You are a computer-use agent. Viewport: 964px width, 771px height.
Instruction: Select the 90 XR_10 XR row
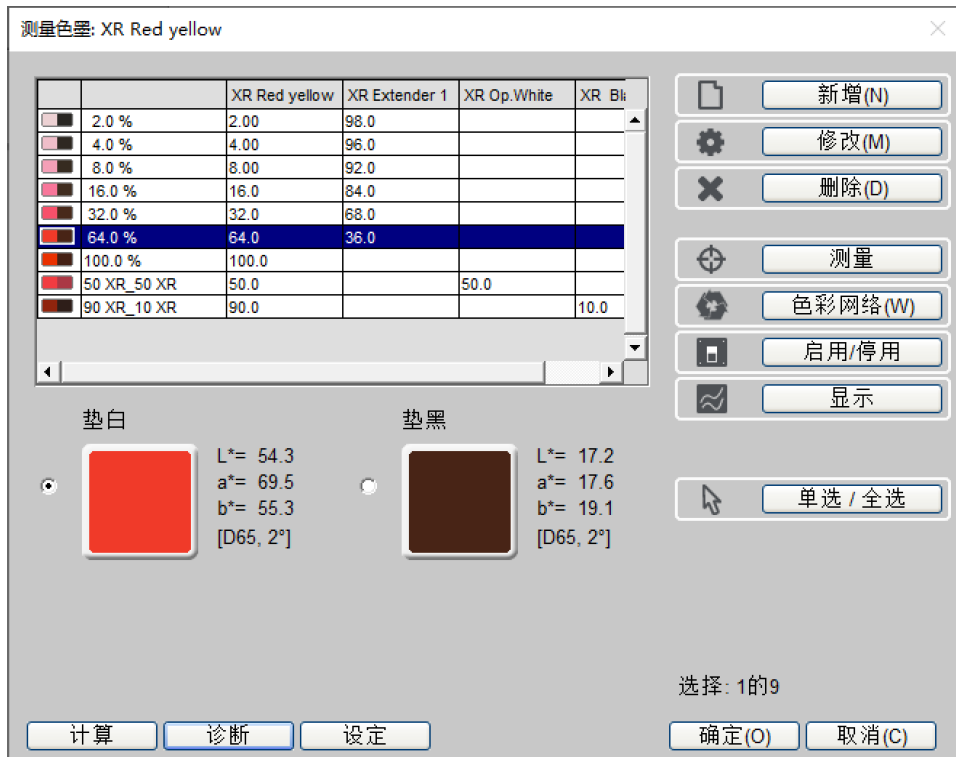tap(331, 307)
